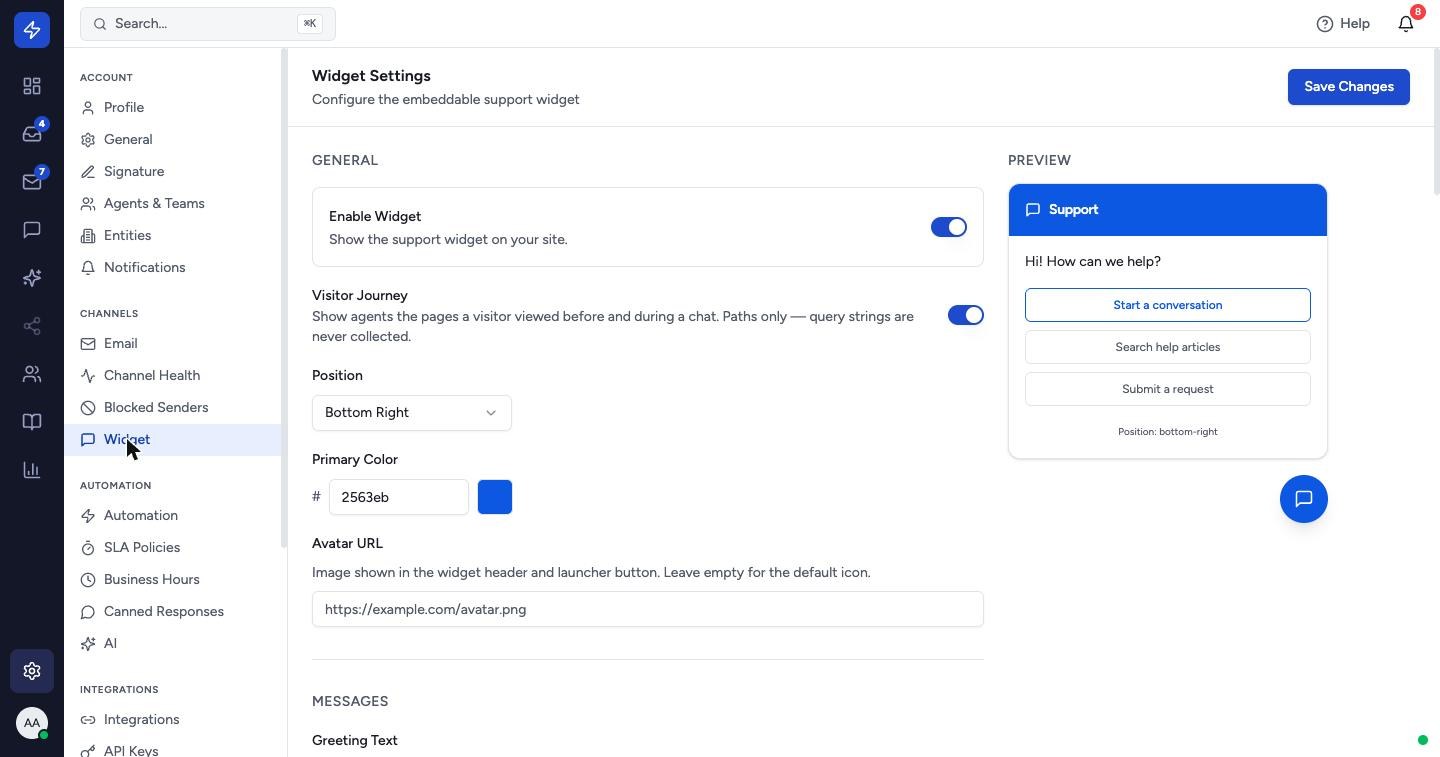Open Canned Responses settings
The width and height of the screenshot is (1440, 757).
[173, 611]
